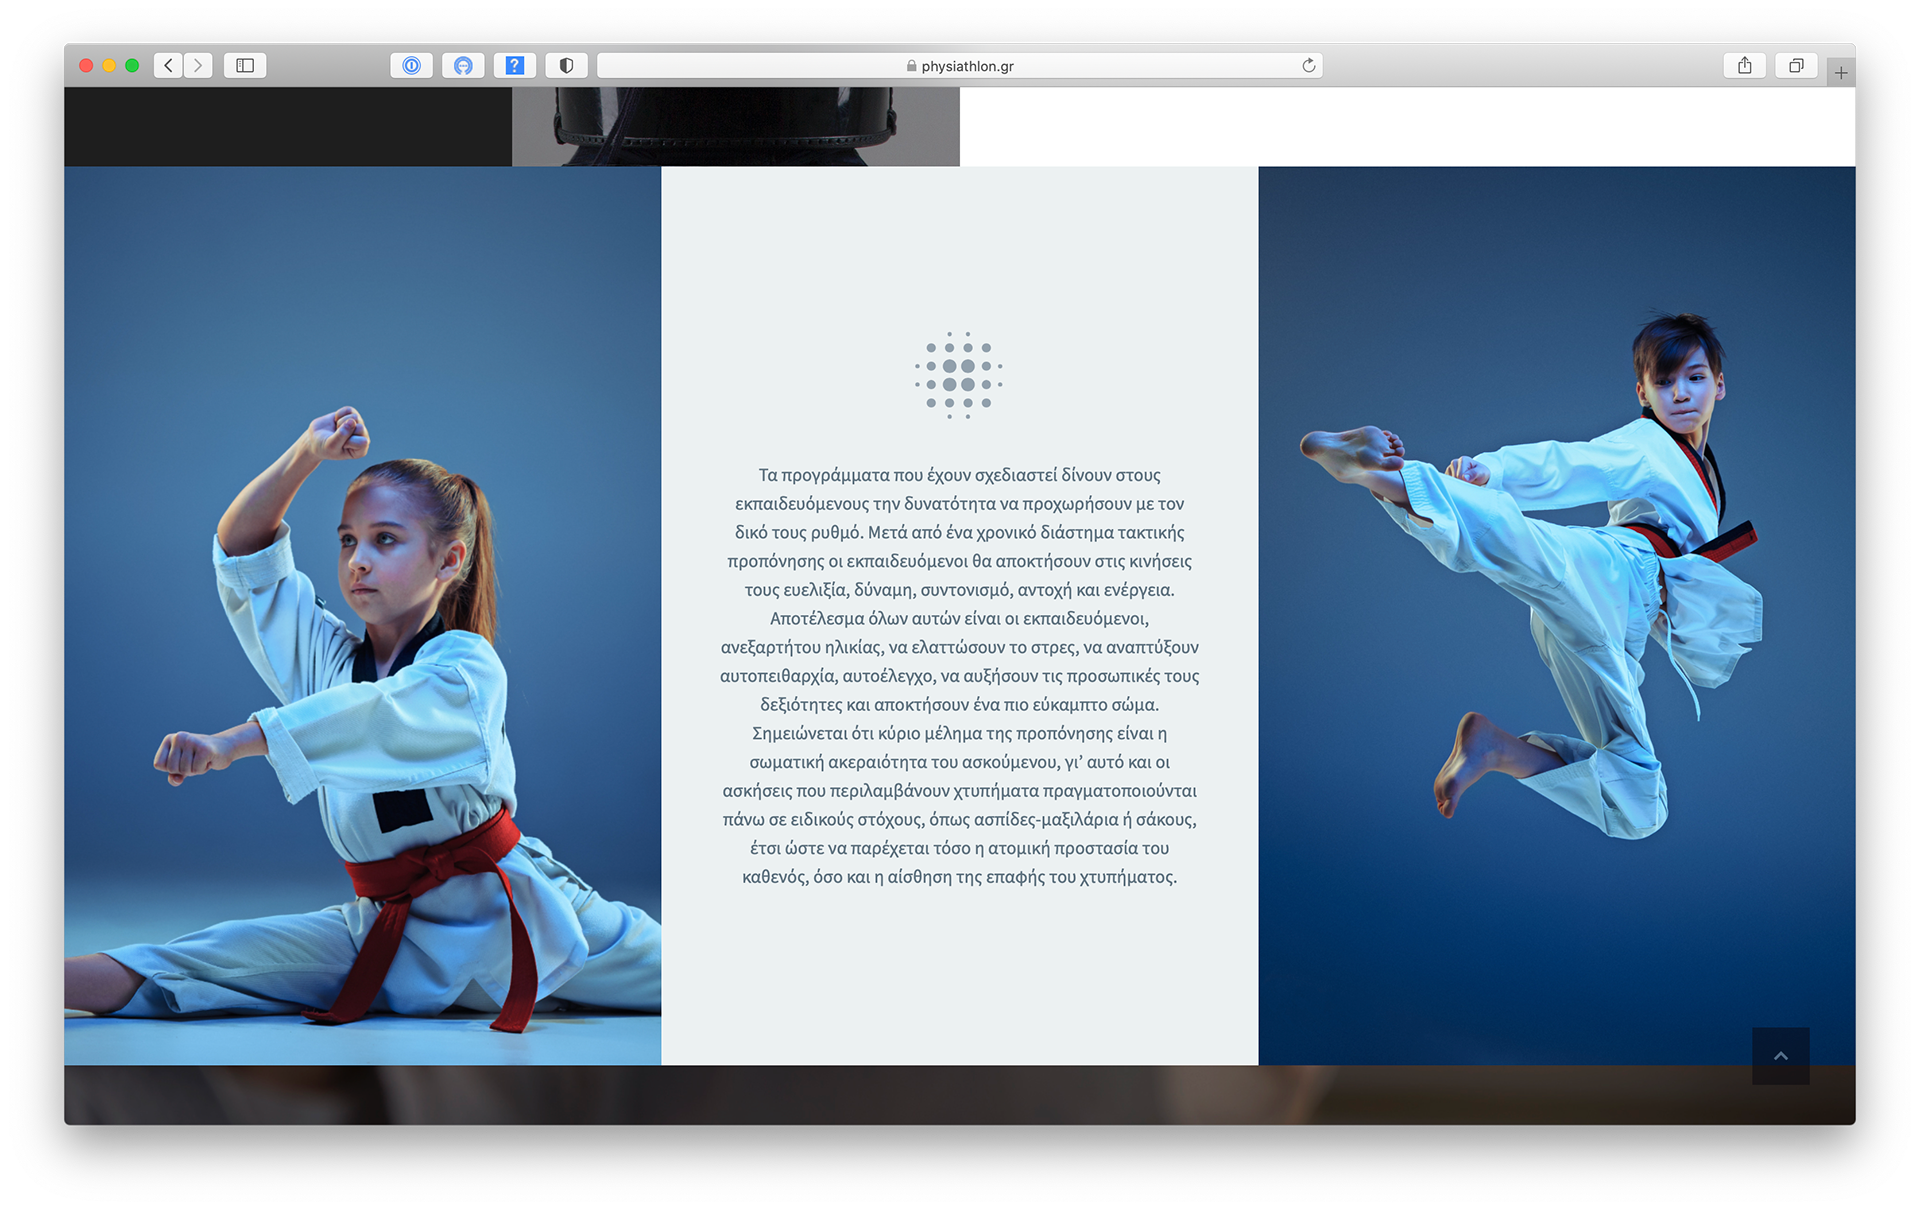
Task: Open the Share menu icon
Action: pos(1744,65)
